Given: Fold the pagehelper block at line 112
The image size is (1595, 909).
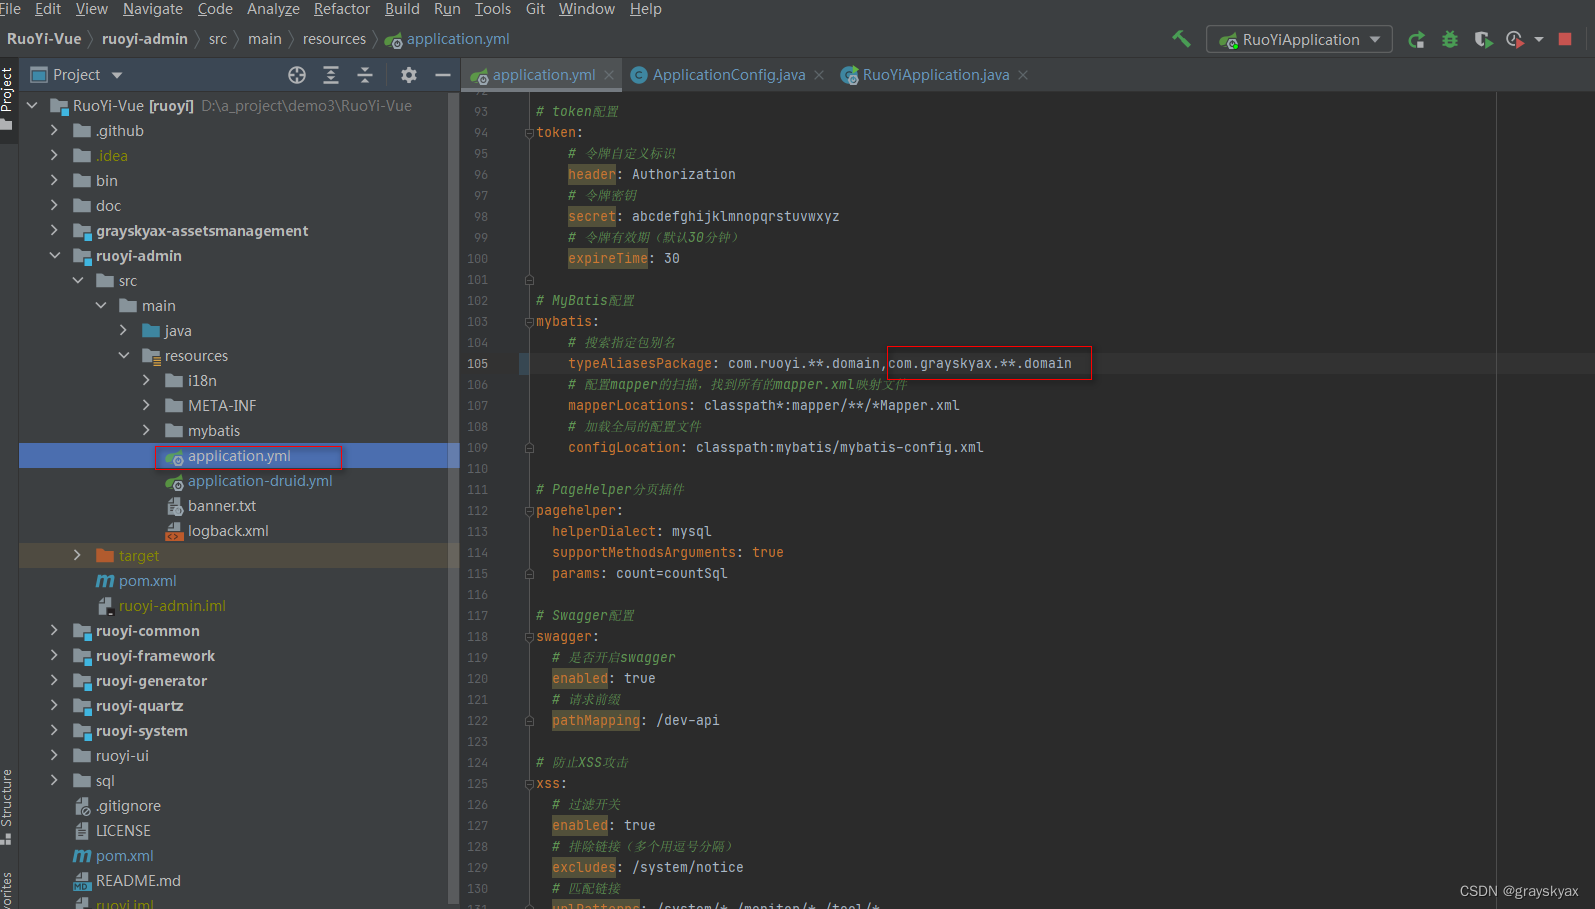Looking at the screenshot, I should [x=529, y=511].
